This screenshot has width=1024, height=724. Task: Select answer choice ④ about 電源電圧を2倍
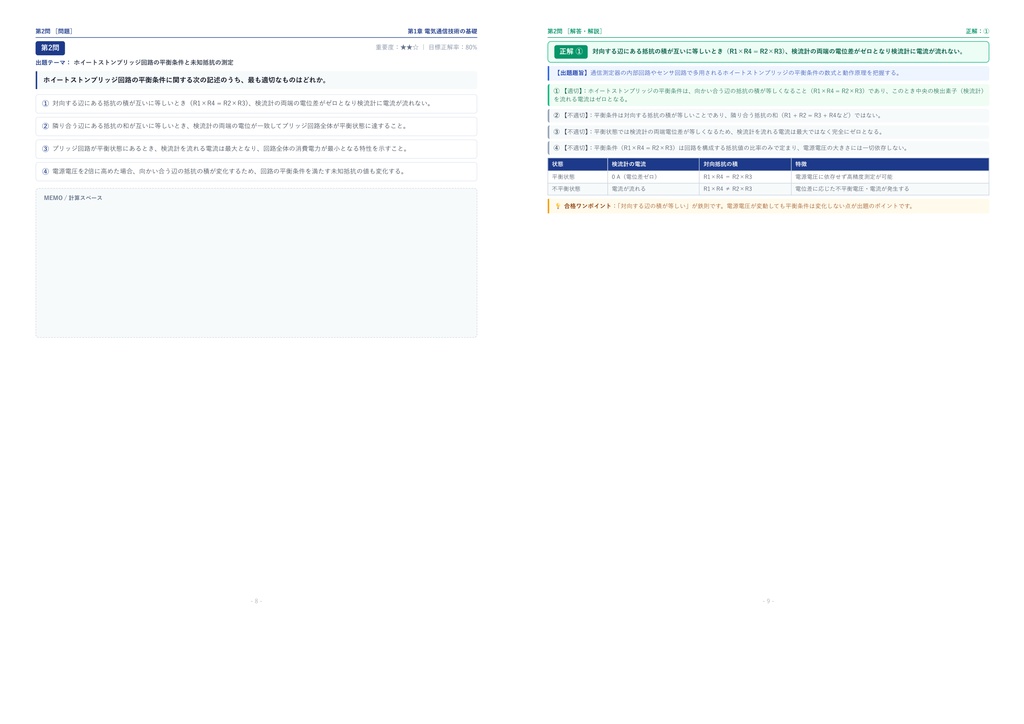coord(256,172)
